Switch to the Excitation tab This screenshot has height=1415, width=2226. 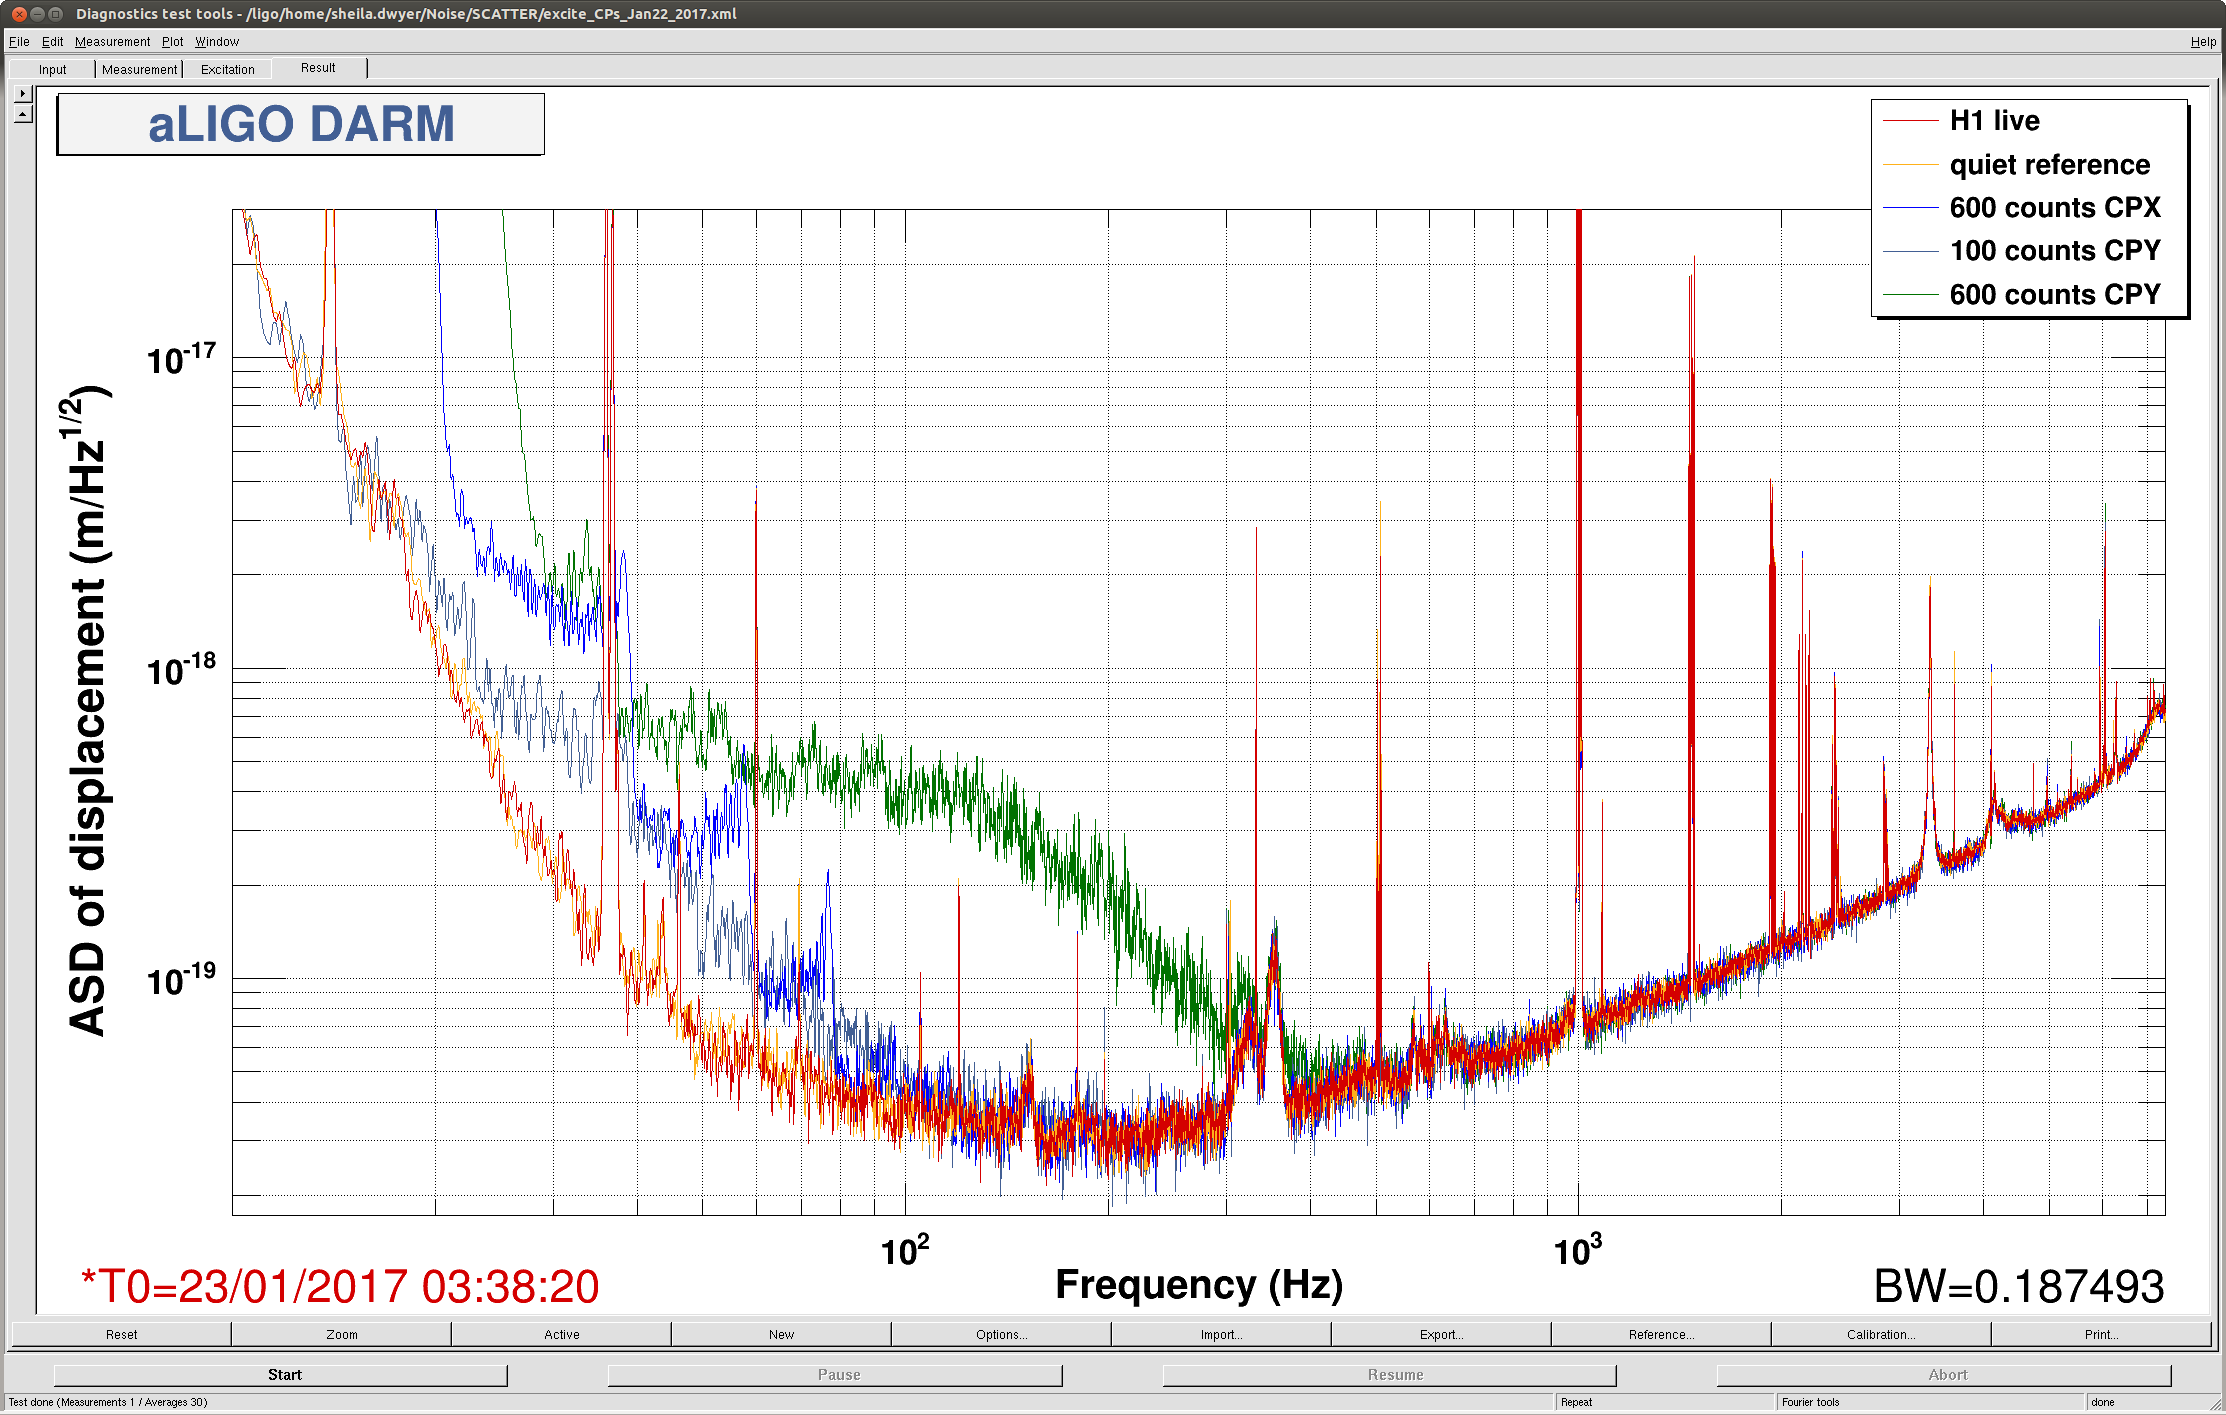click(x=228, y=69)
